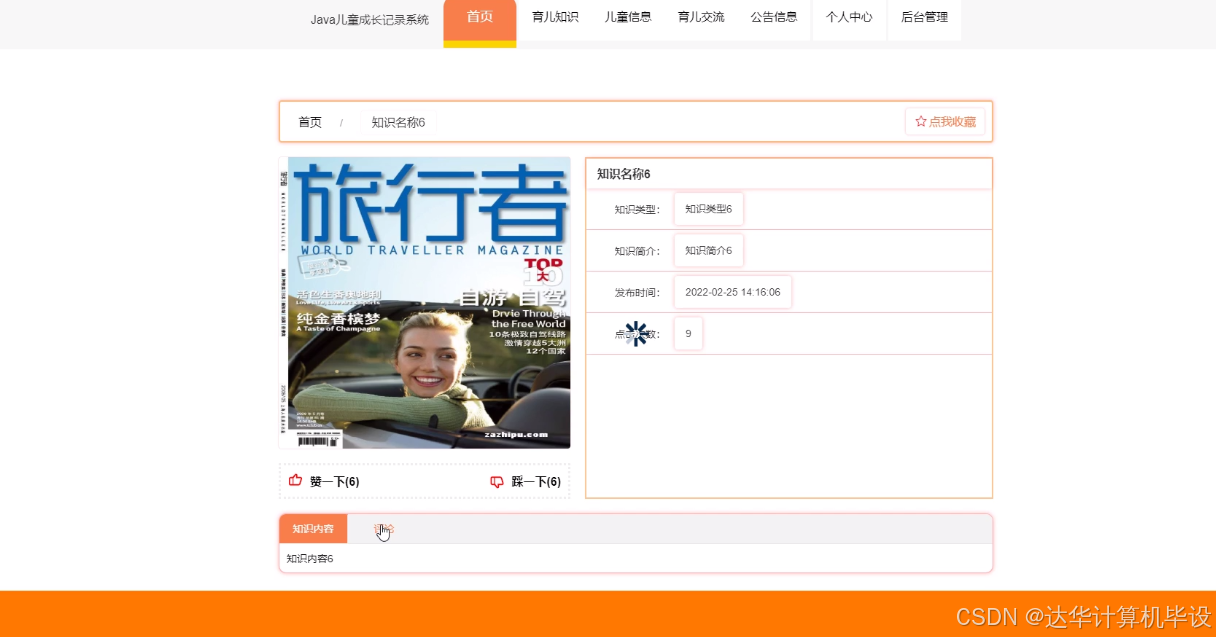Image resolution: width=1216 pixels, height=637 pixels.
Task: Click the 知识简介6 value box
Action: [x=708, y=251]
